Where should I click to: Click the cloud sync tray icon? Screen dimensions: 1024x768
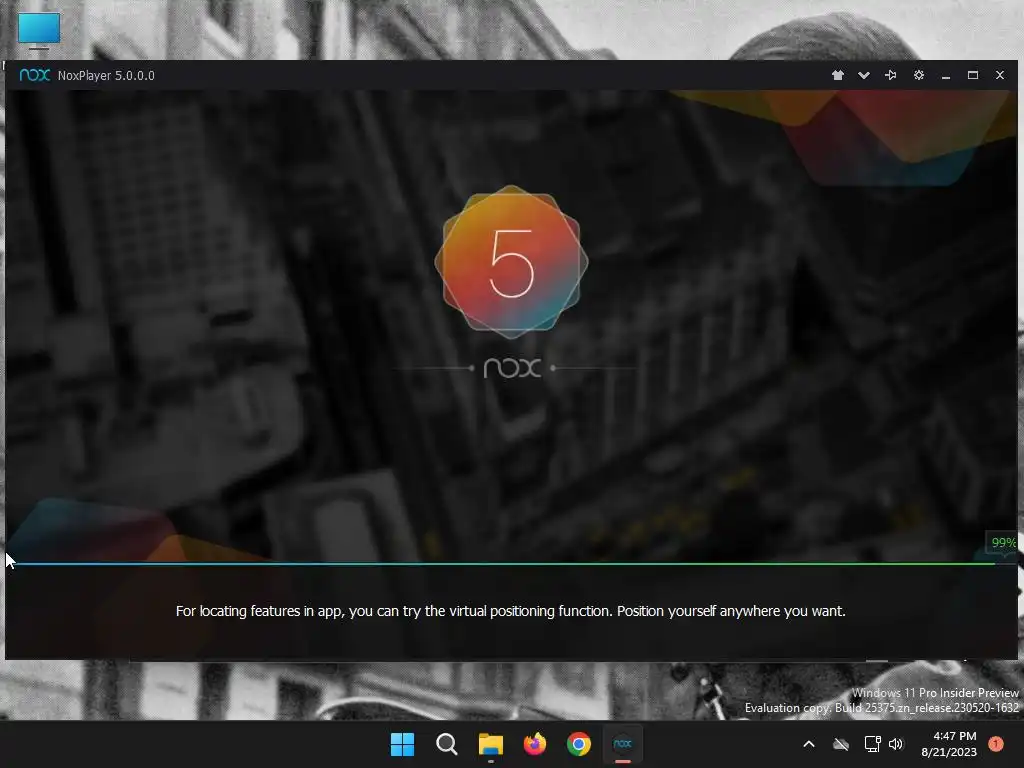click(x=841, y=744)
